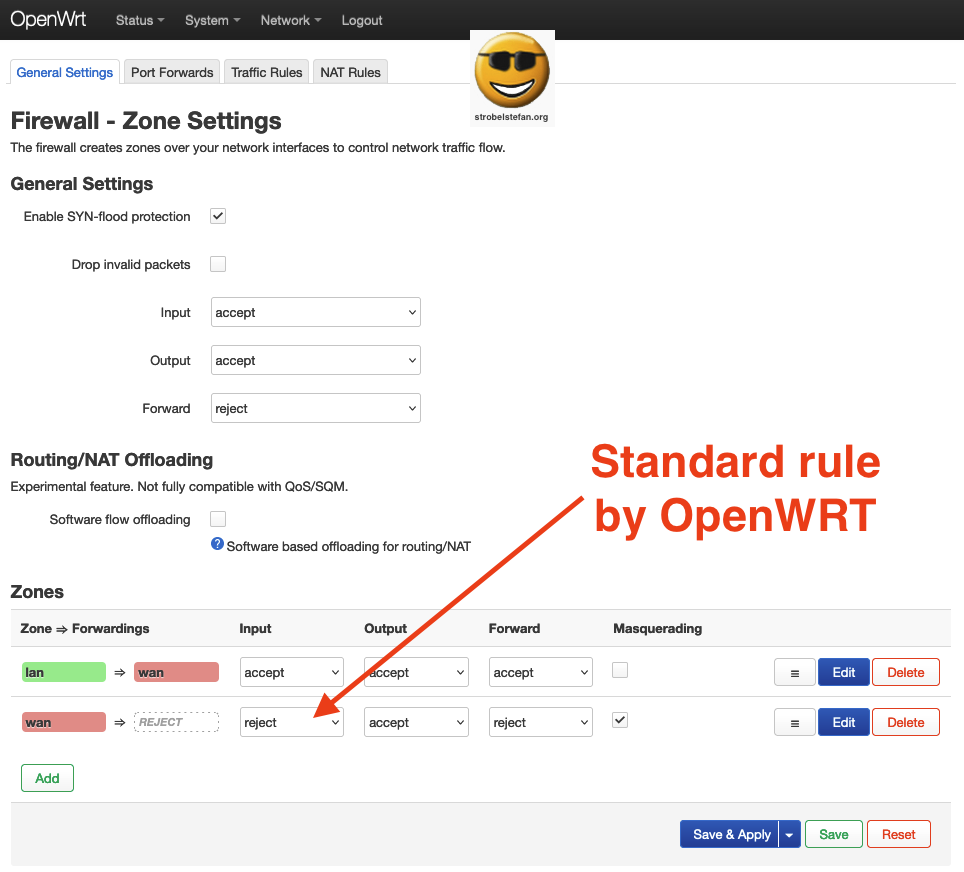Click the reorder handle icon for lan zone
The height and width of the screenshot is (872, 964).
click(794, 673)
